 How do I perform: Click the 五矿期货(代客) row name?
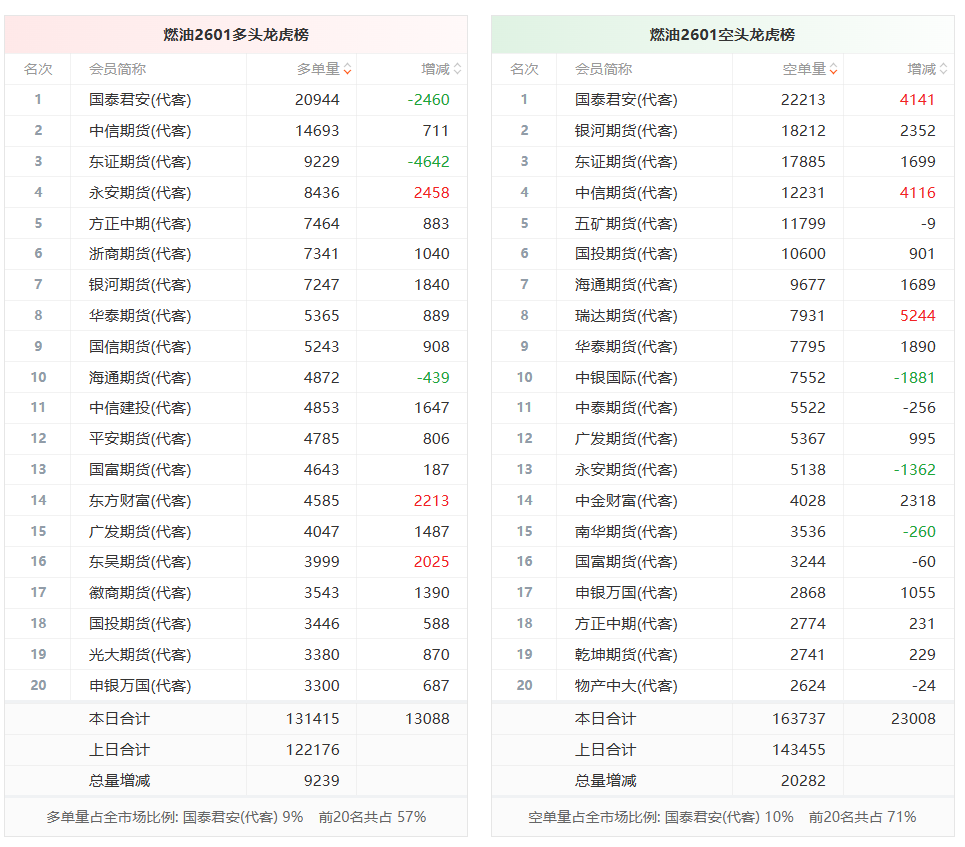626,223
